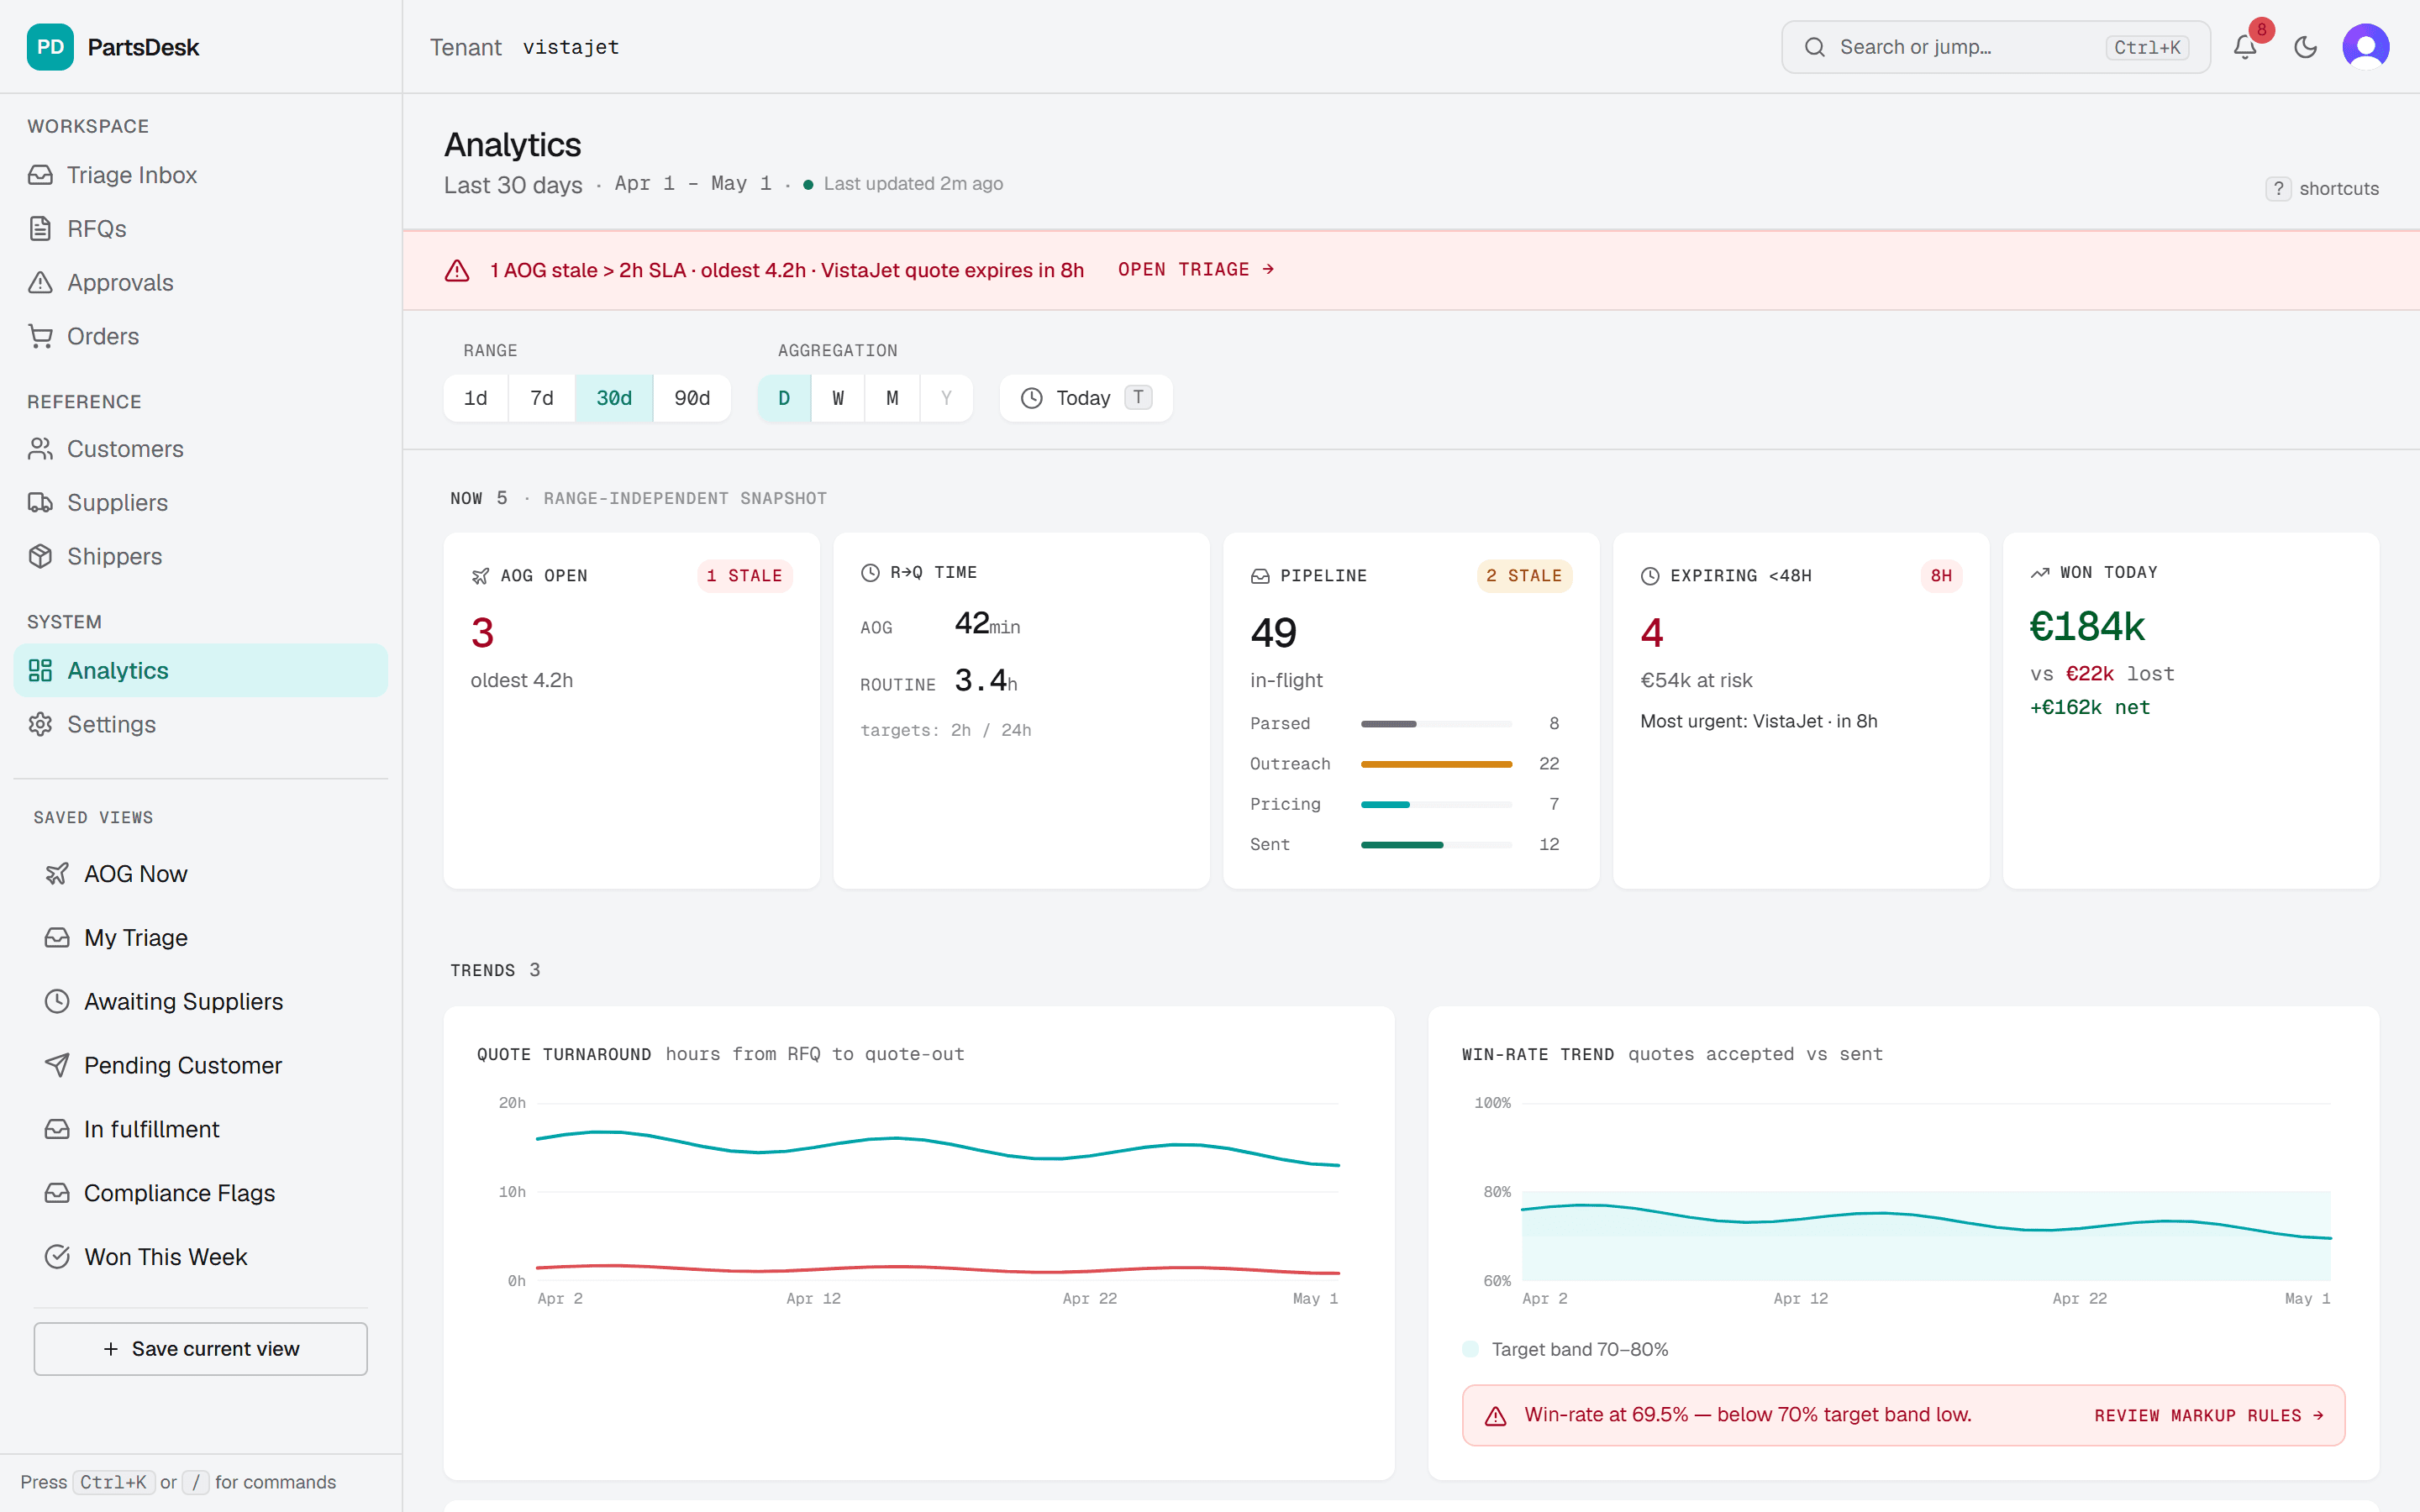Click the Pricing pipeline progress bar

[1436, 805]
